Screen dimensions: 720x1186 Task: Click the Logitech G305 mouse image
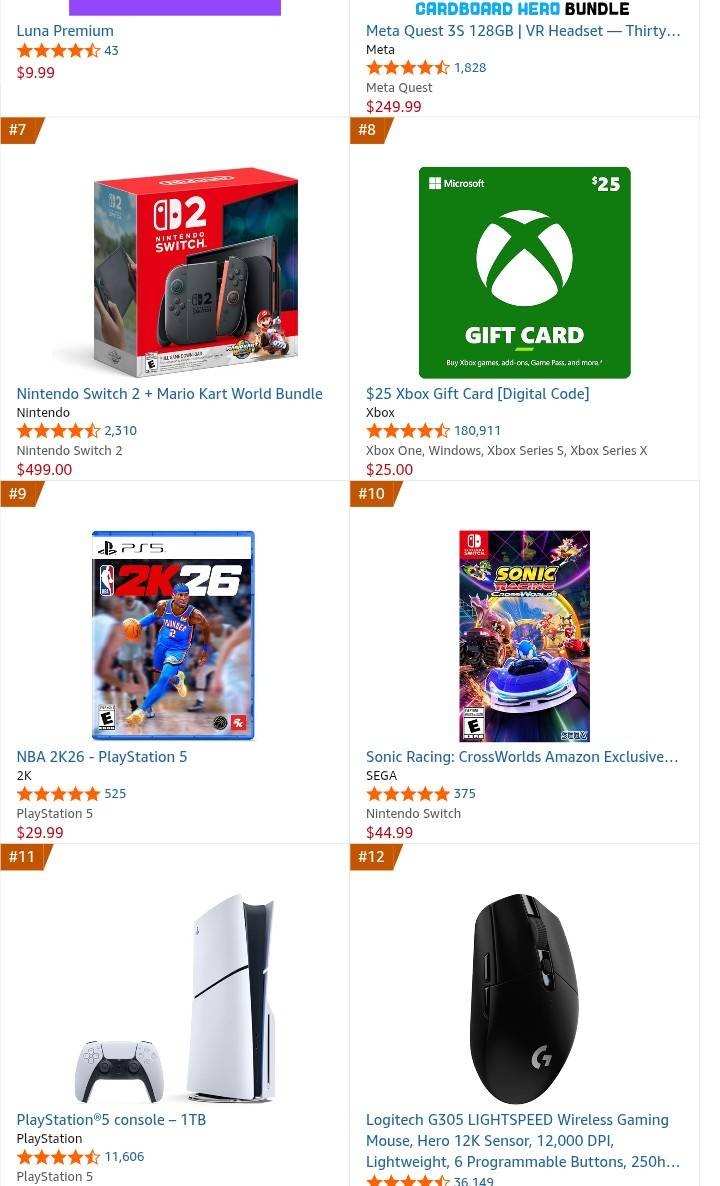pyautogui.click(x=524, y=998)
